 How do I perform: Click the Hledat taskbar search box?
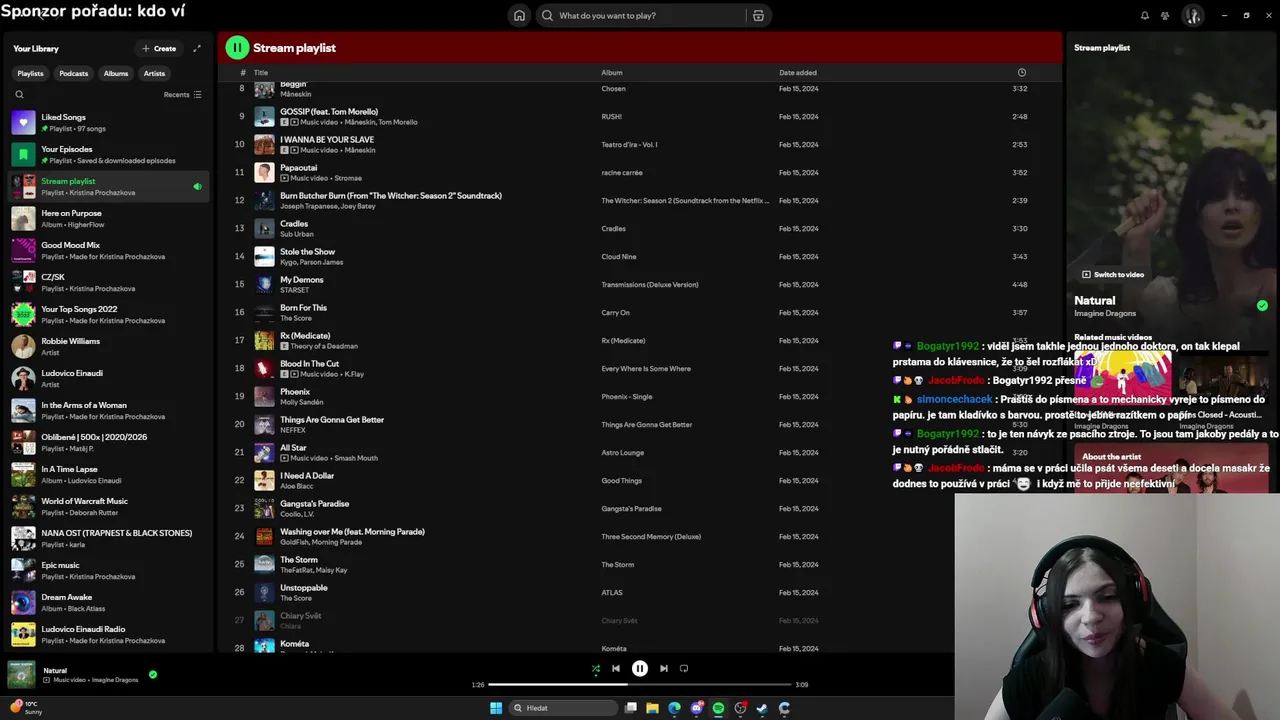point(563,707)
